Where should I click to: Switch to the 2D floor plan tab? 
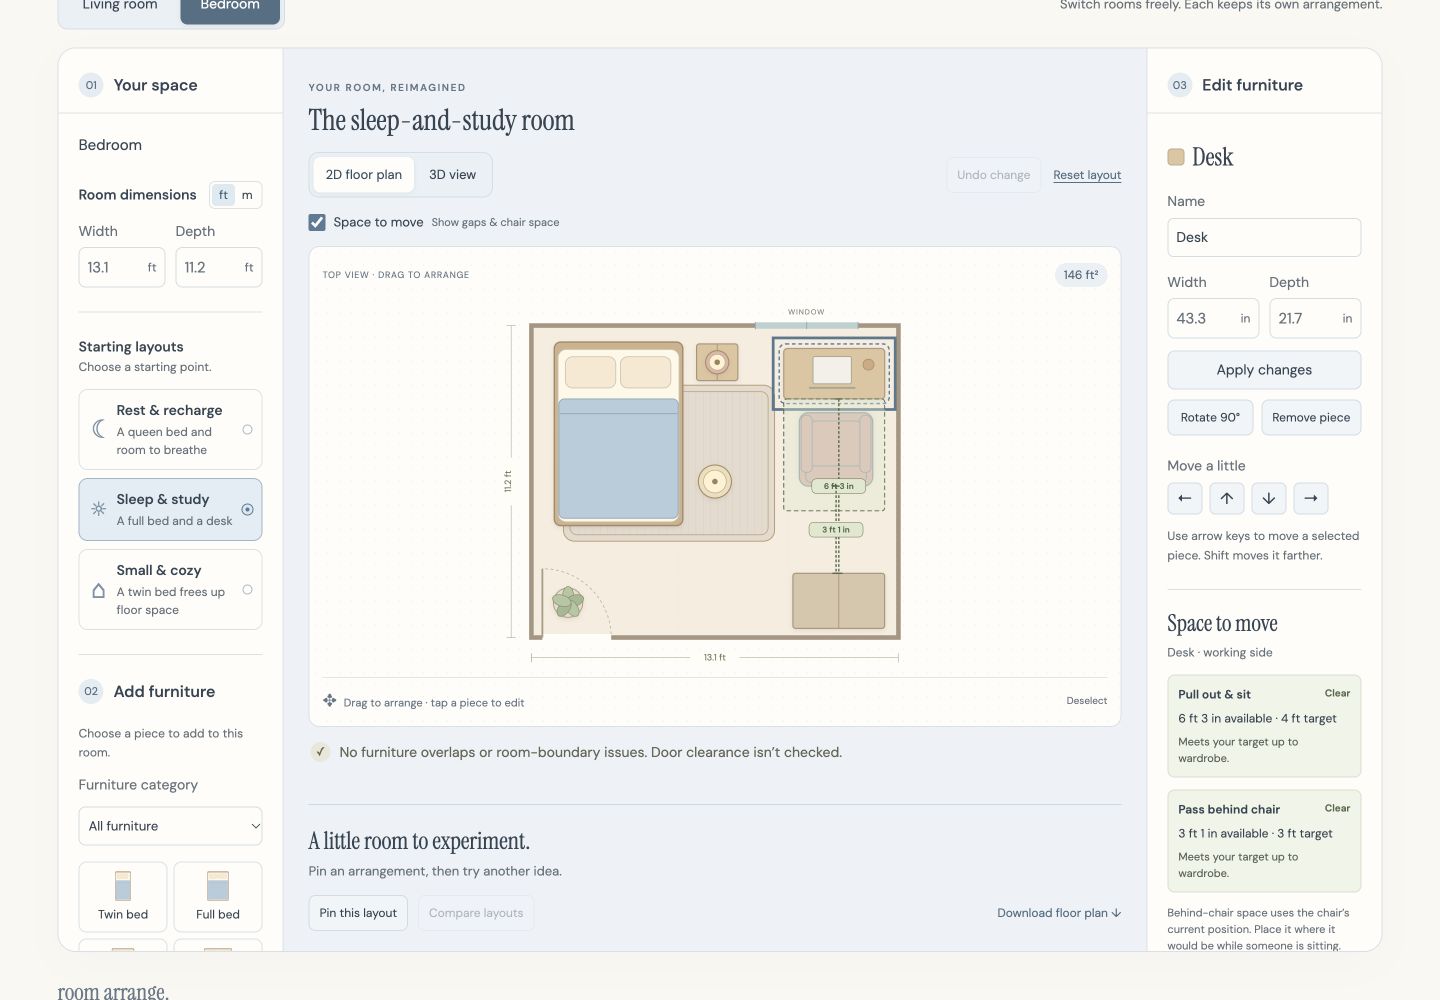coord(364,175)
